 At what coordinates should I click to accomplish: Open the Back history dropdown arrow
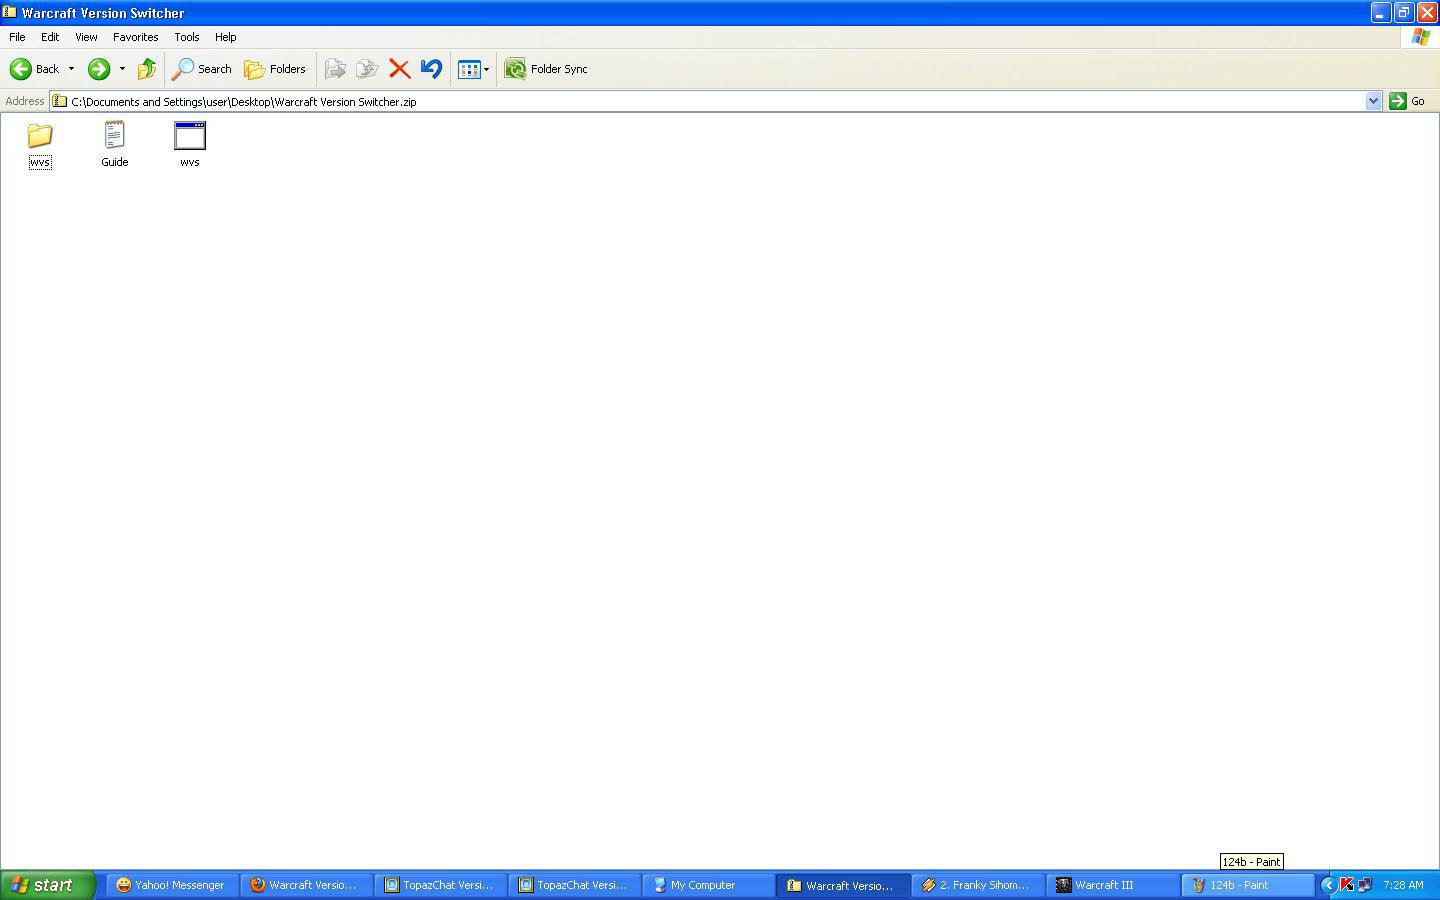(71, 69)
